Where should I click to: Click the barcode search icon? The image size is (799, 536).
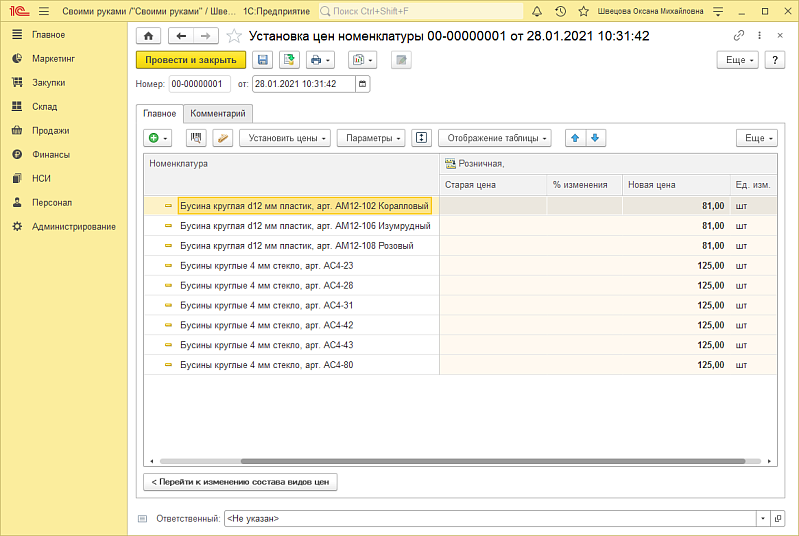click(x=196, y=138)
